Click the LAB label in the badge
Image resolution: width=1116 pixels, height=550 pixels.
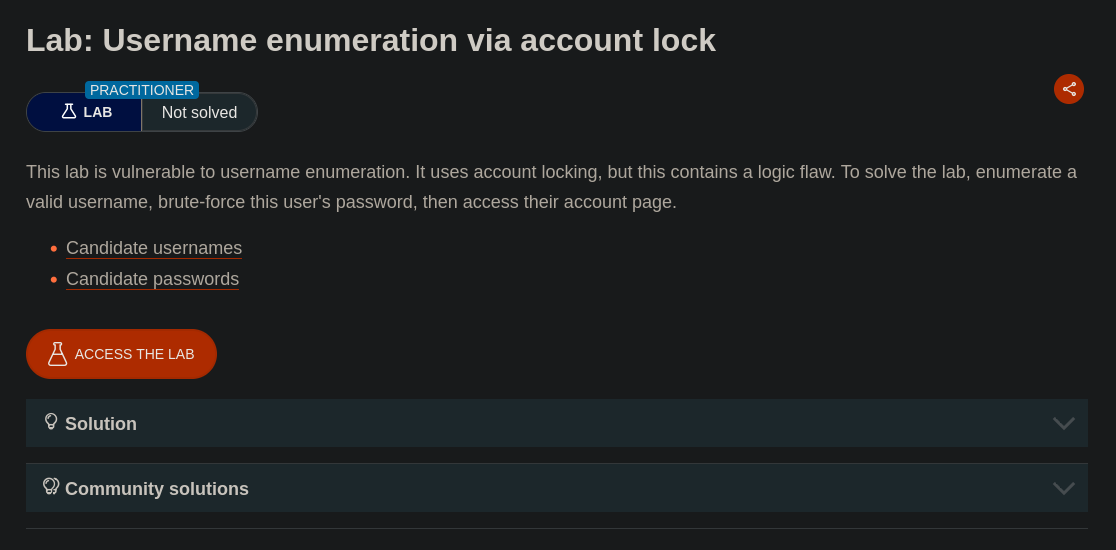[98, 112]
